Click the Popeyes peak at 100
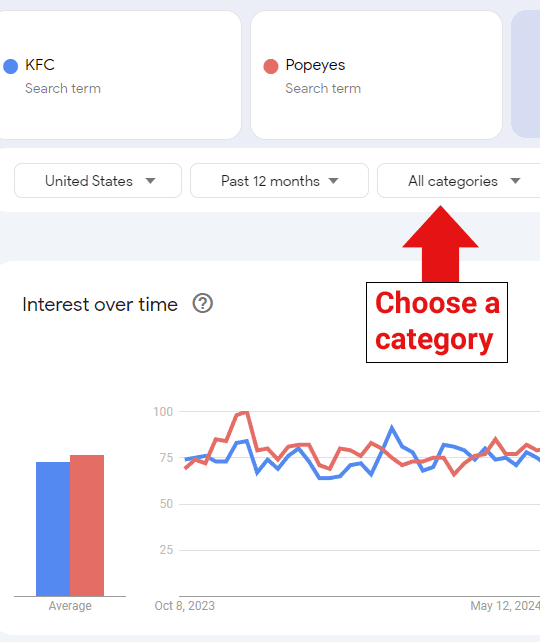 click(x=245, y=412)
